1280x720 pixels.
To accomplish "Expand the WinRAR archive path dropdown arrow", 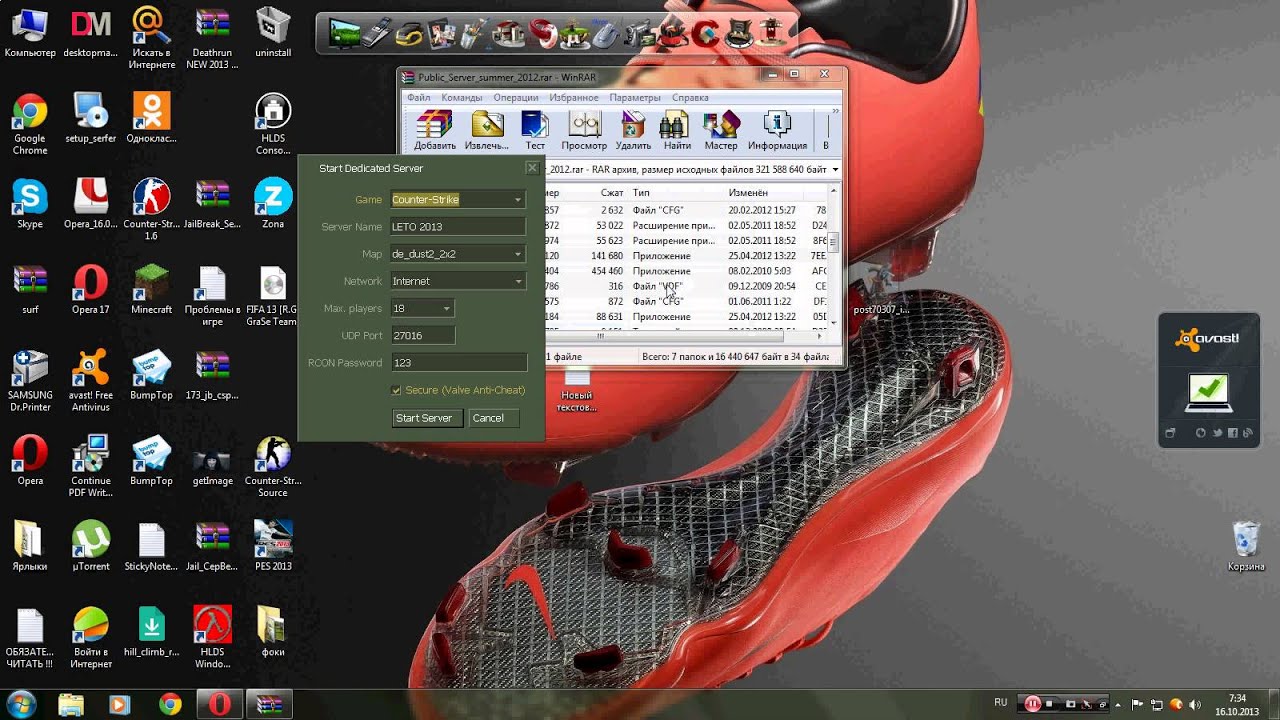I will click(835, 169).
